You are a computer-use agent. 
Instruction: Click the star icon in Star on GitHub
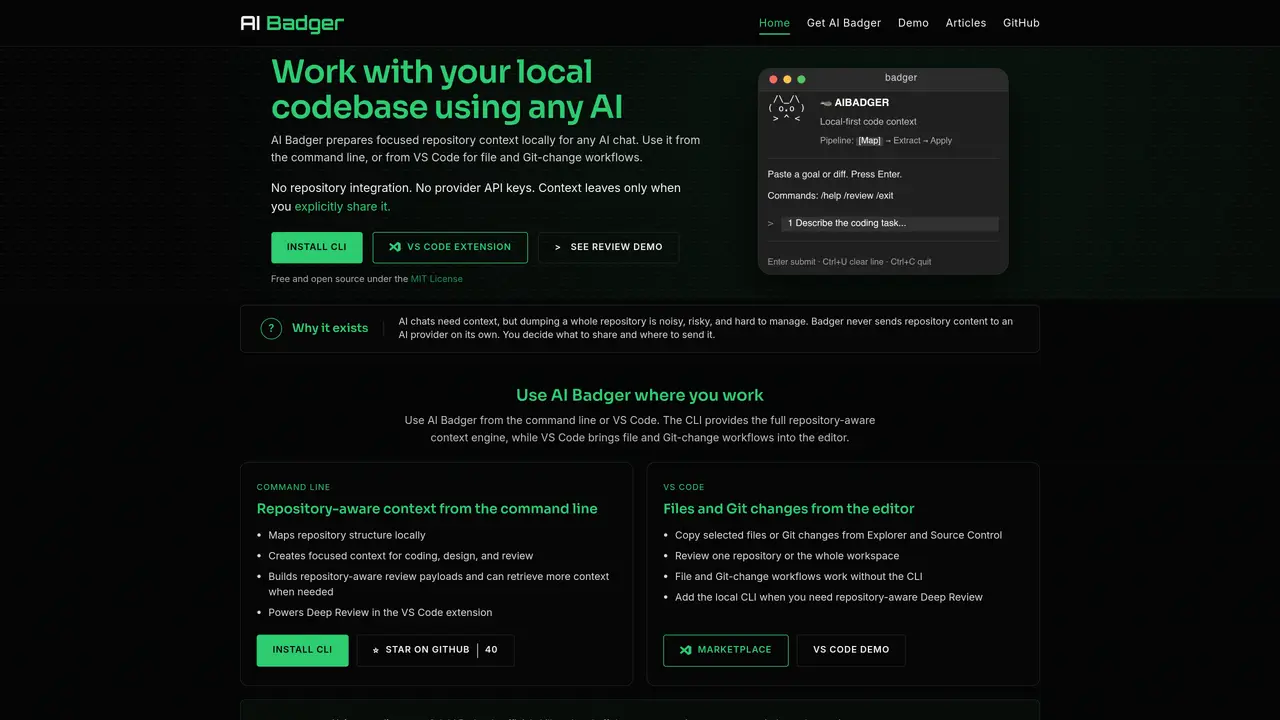point(376,650)
